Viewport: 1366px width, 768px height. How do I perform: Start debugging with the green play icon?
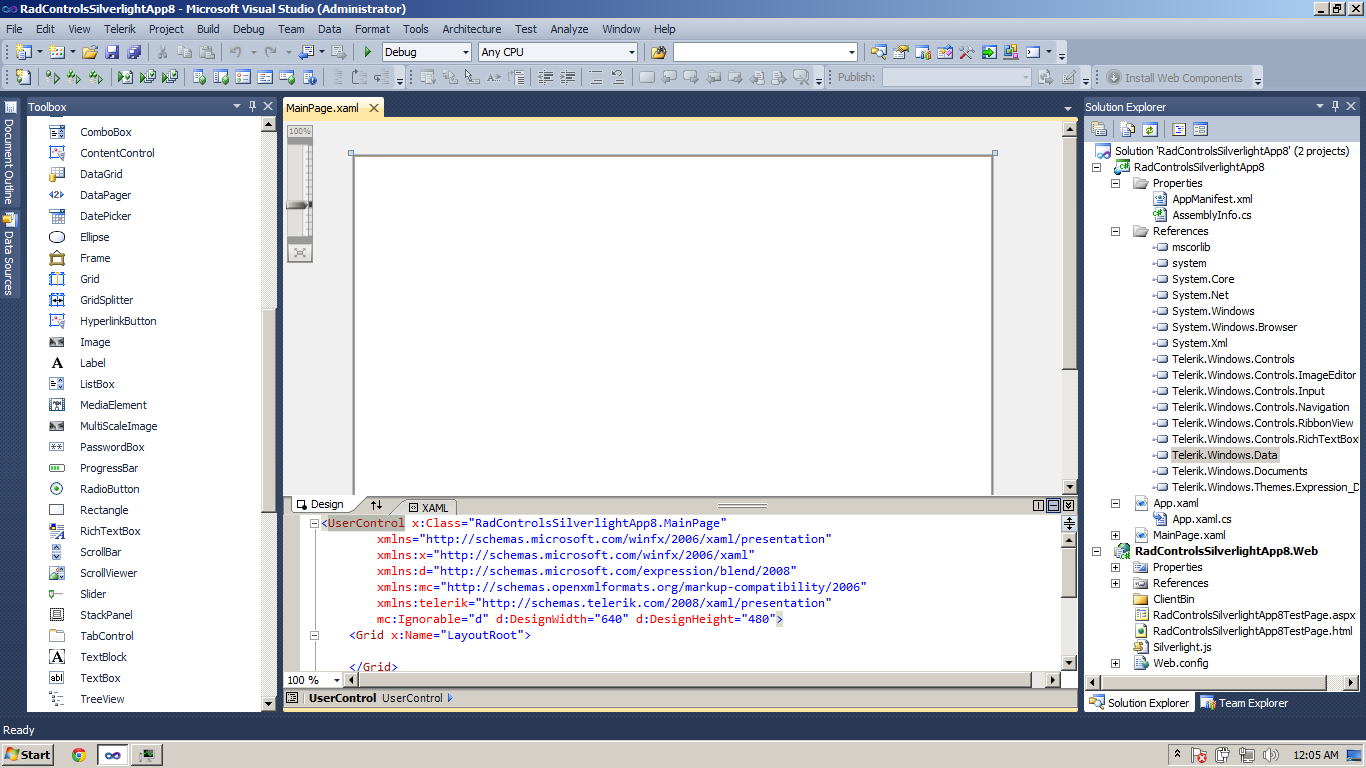368,52
